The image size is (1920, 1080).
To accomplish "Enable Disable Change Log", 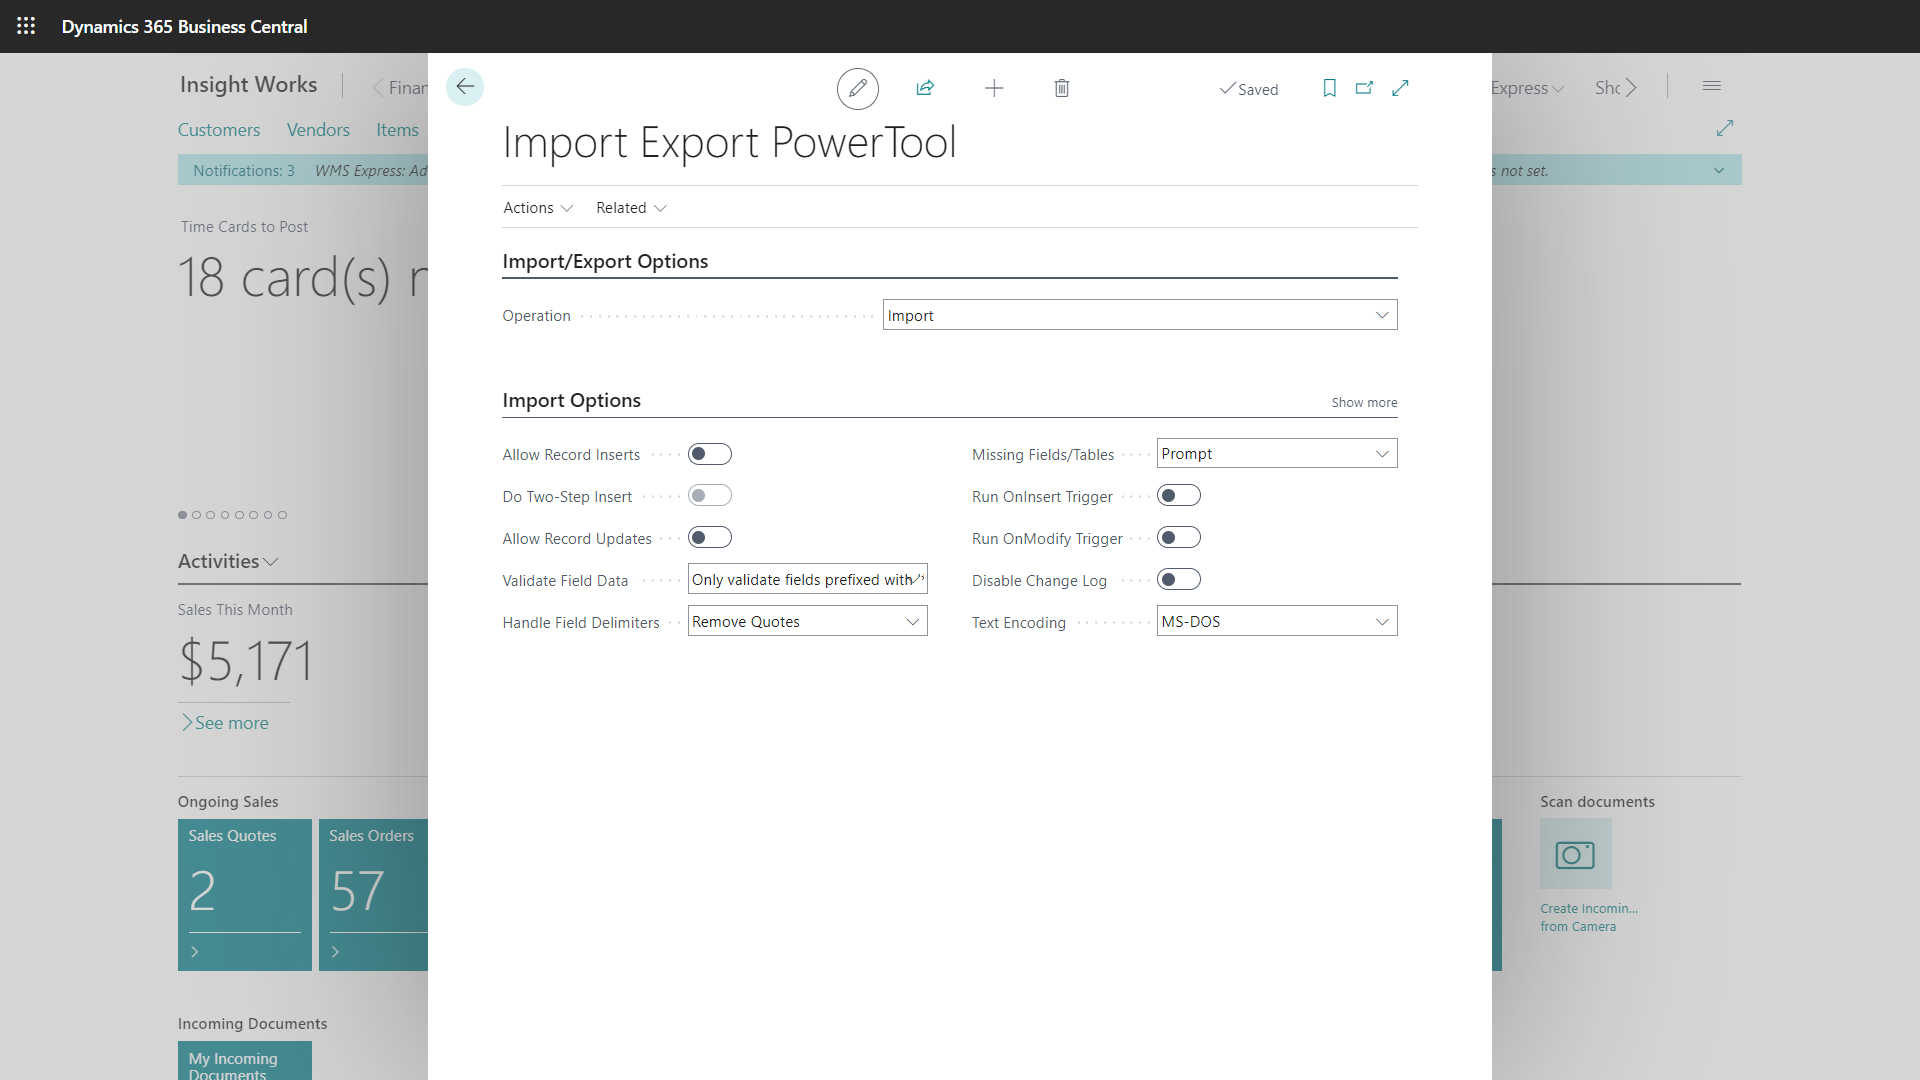I will [1179, 579].
